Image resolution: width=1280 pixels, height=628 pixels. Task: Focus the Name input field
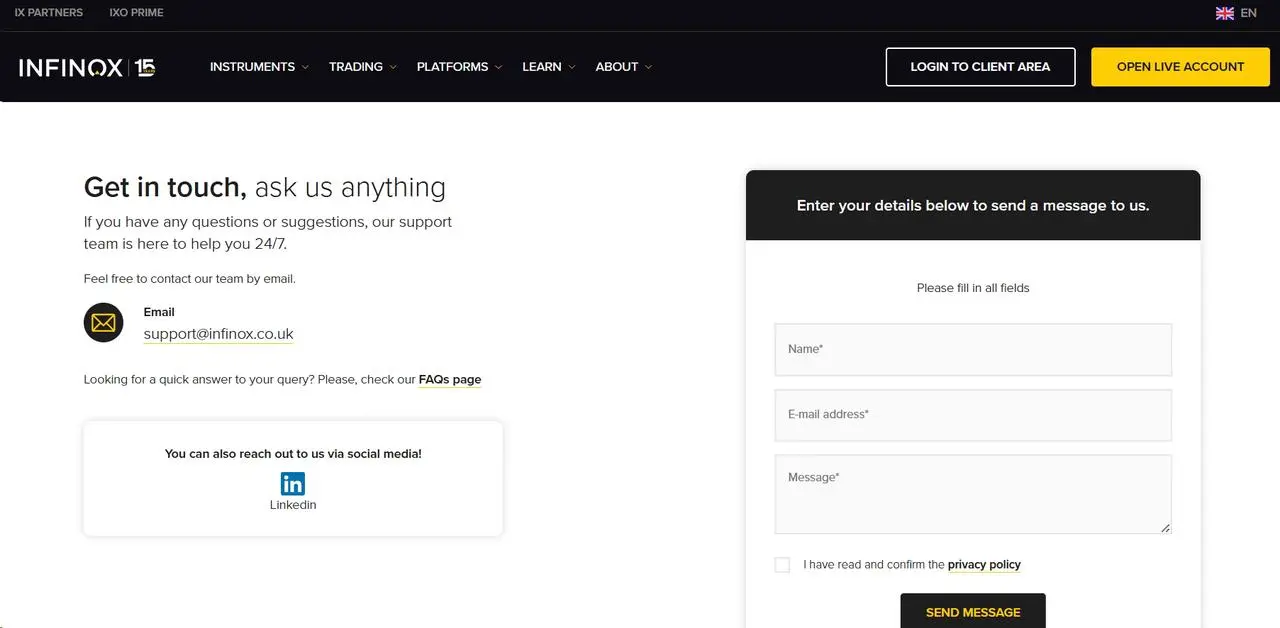point(973,349)
